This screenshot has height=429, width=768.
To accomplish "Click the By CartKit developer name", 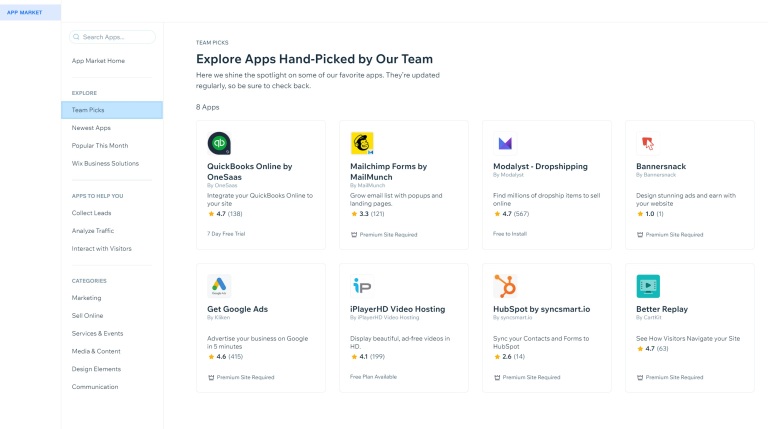I will [x=648, y=317].
